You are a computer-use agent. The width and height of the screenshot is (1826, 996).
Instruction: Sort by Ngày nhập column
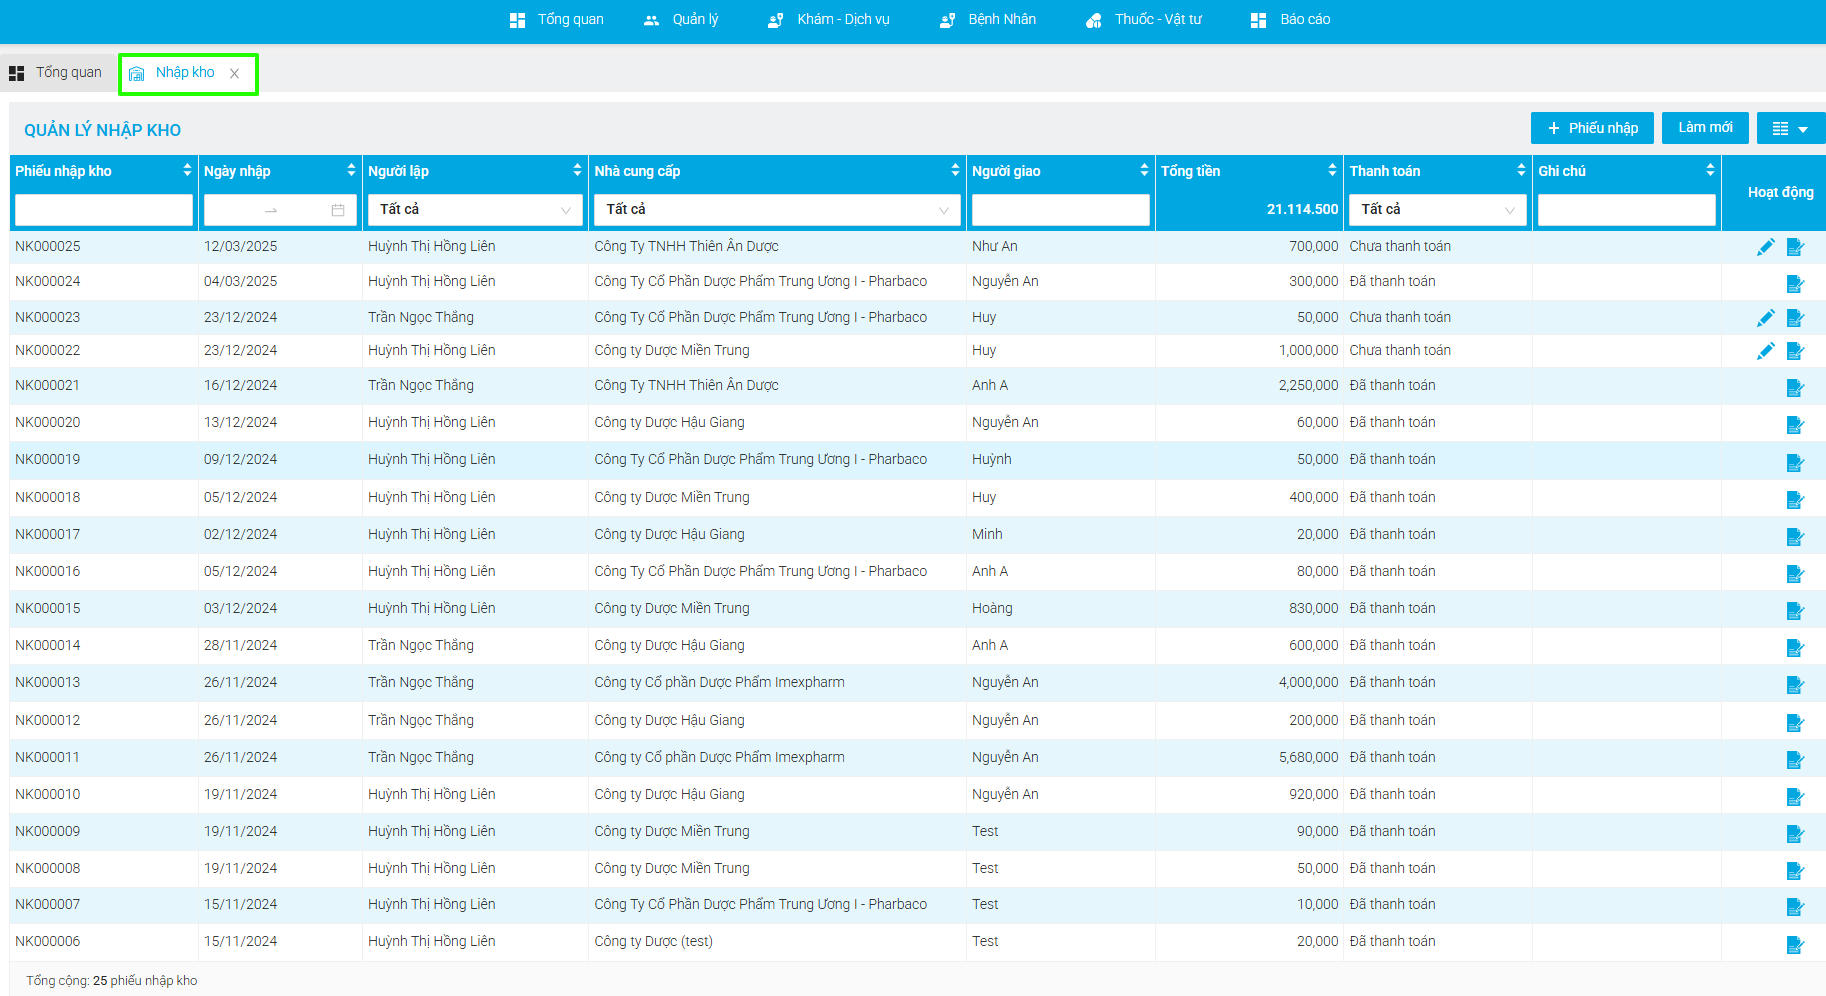tap(351, 171)
